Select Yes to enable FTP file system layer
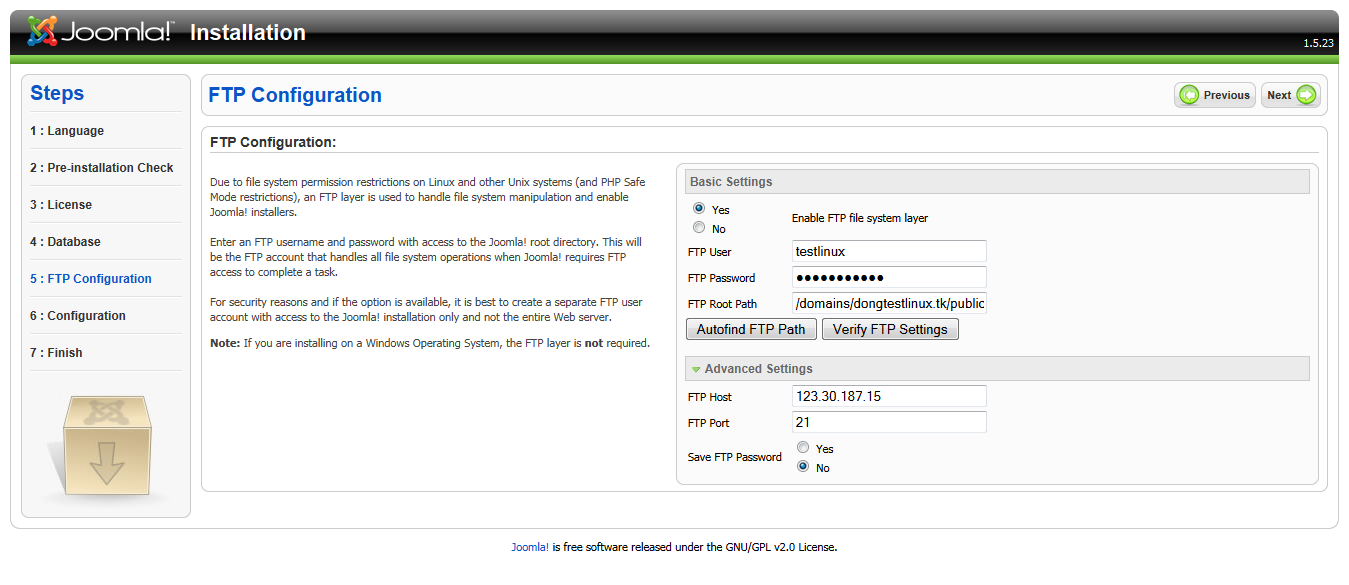This screenshot has width=1349, height=585. tap(699, 209)
